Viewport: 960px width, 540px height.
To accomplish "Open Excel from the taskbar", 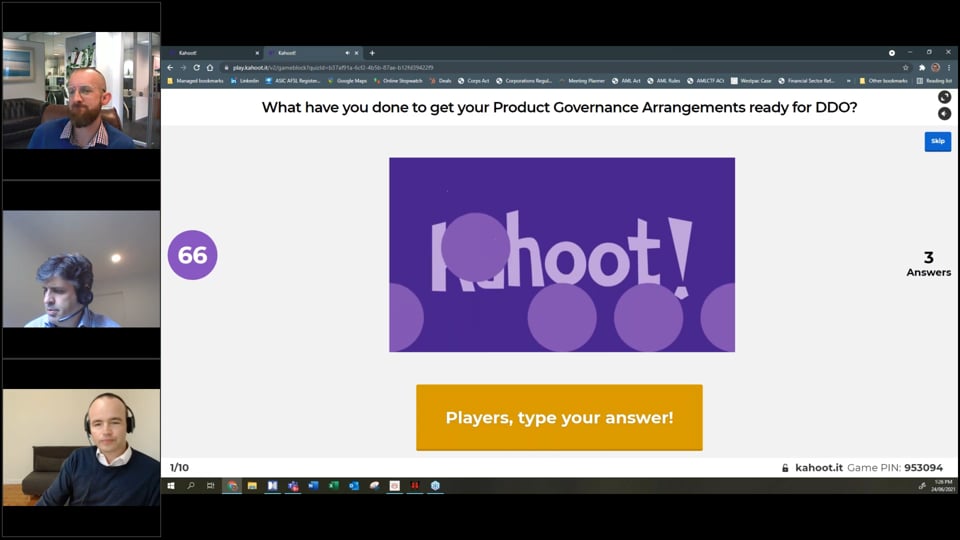I will 333,486.
